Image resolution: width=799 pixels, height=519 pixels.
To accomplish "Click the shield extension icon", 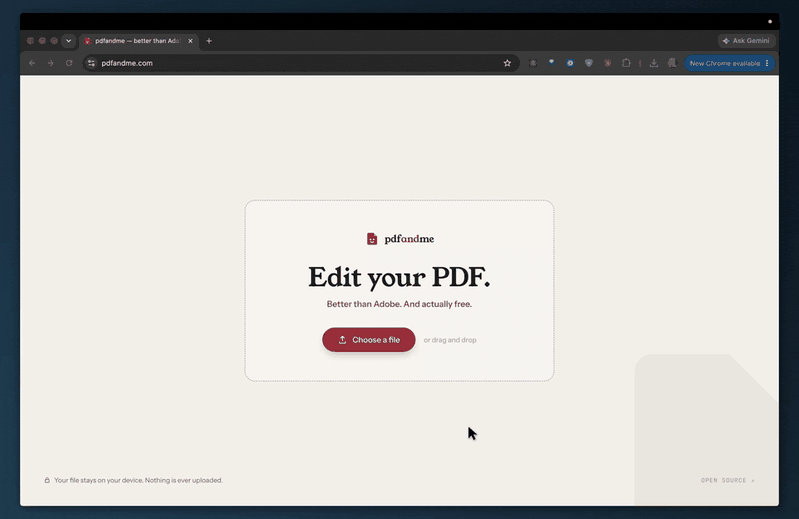I will 589,63.
